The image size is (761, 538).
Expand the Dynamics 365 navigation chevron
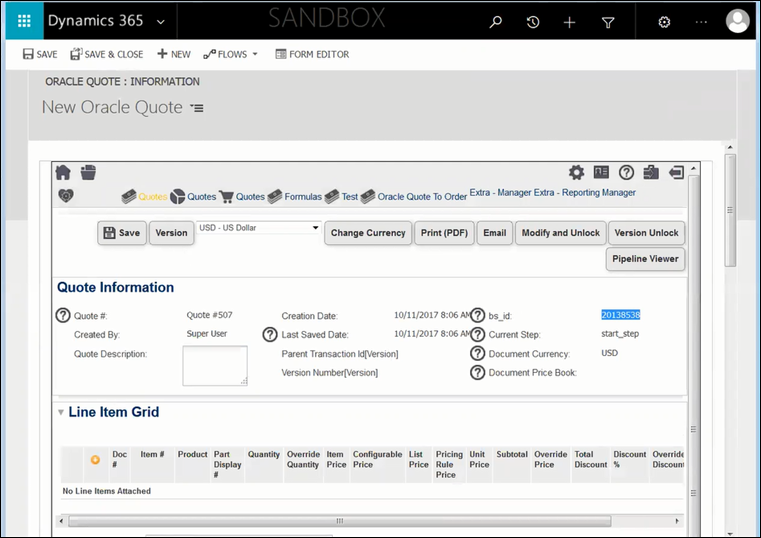pyautogui.click(x=161, y=22)
